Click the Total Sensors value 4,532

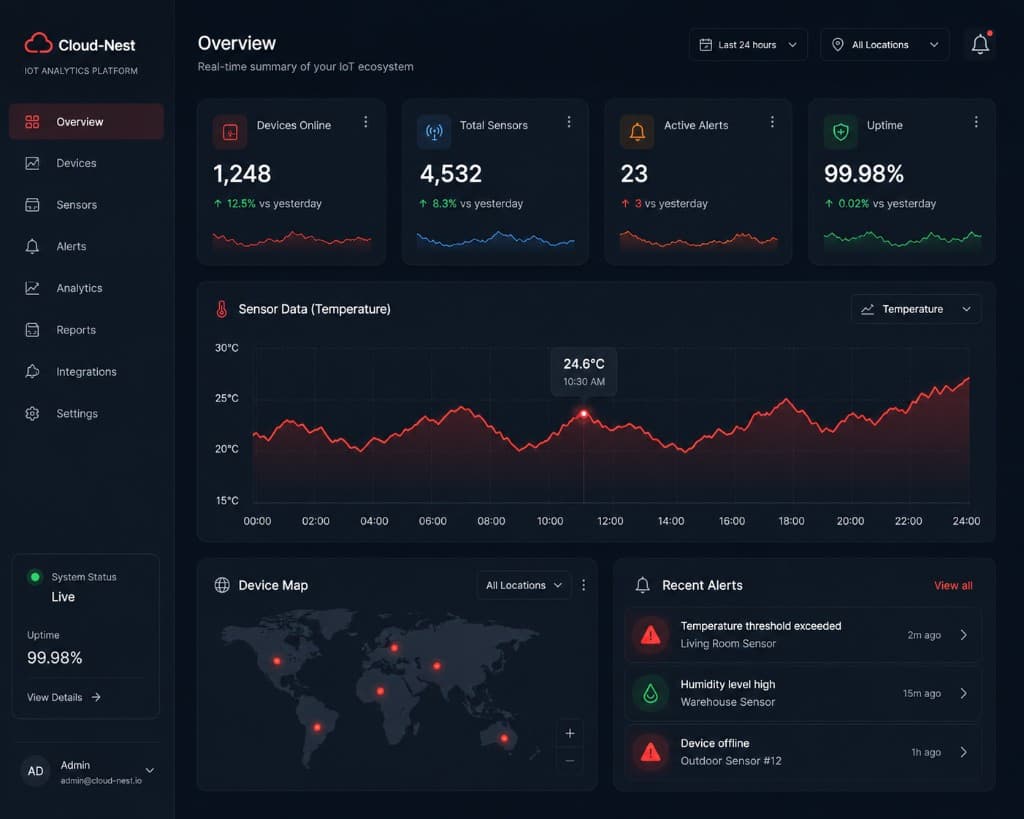click(451, 174)
